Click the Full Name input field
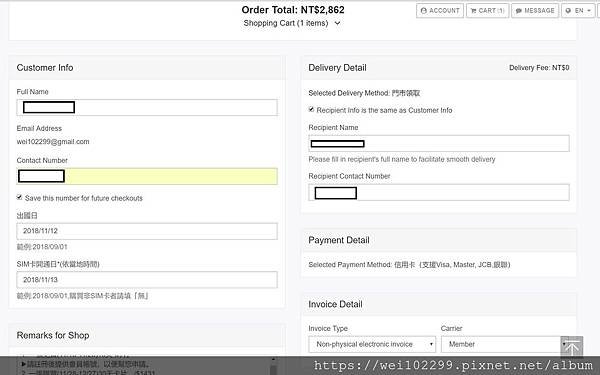Screen dimensions: 600x375 point(147,108)
